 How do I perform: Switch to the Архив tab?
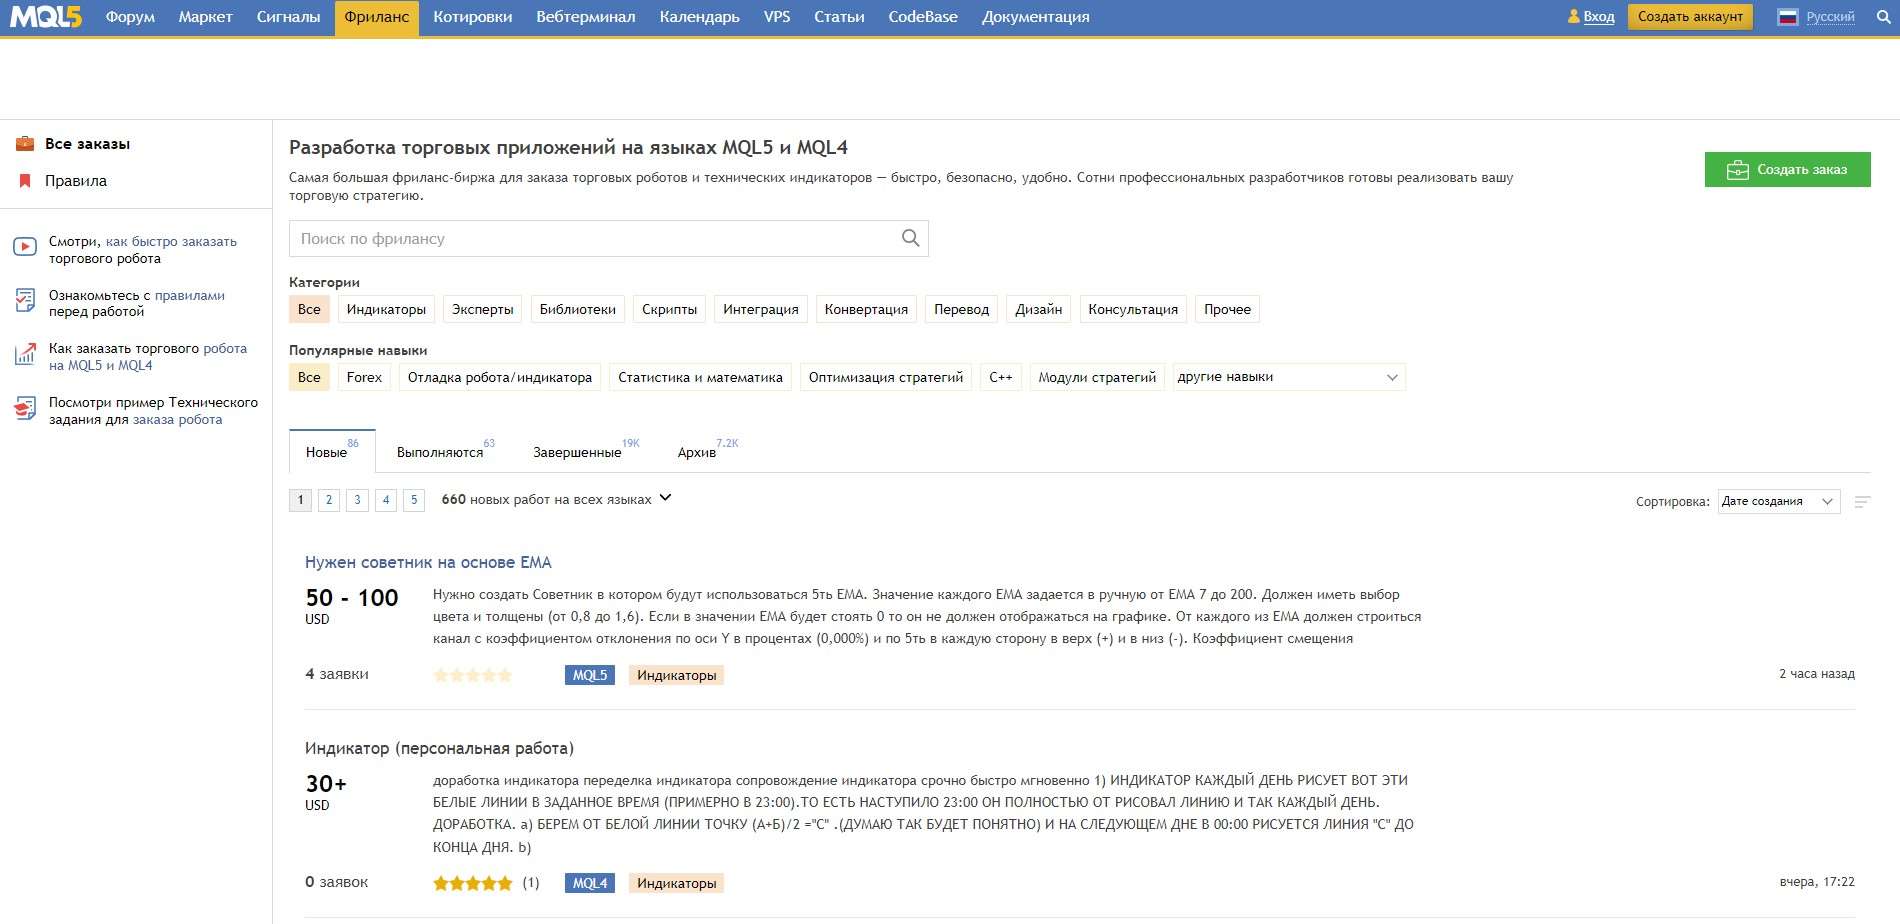click(697, 452)
